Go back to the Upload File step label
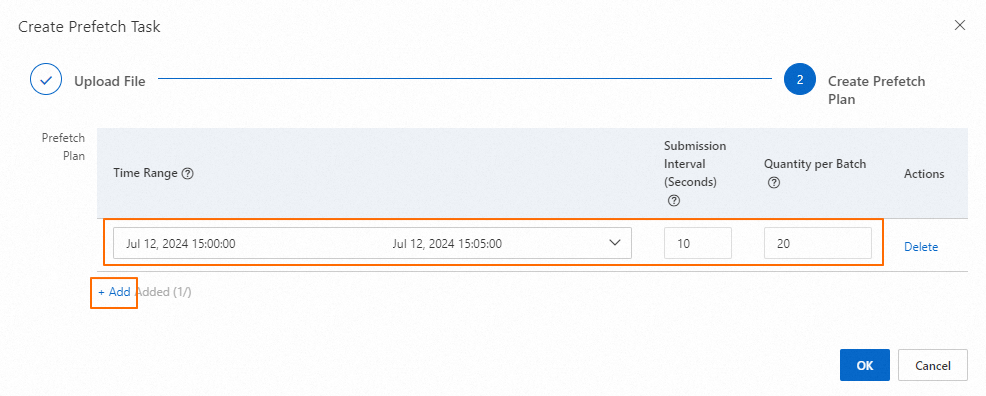This screenshot has height=396, width=986. click(x=110, y=81)
